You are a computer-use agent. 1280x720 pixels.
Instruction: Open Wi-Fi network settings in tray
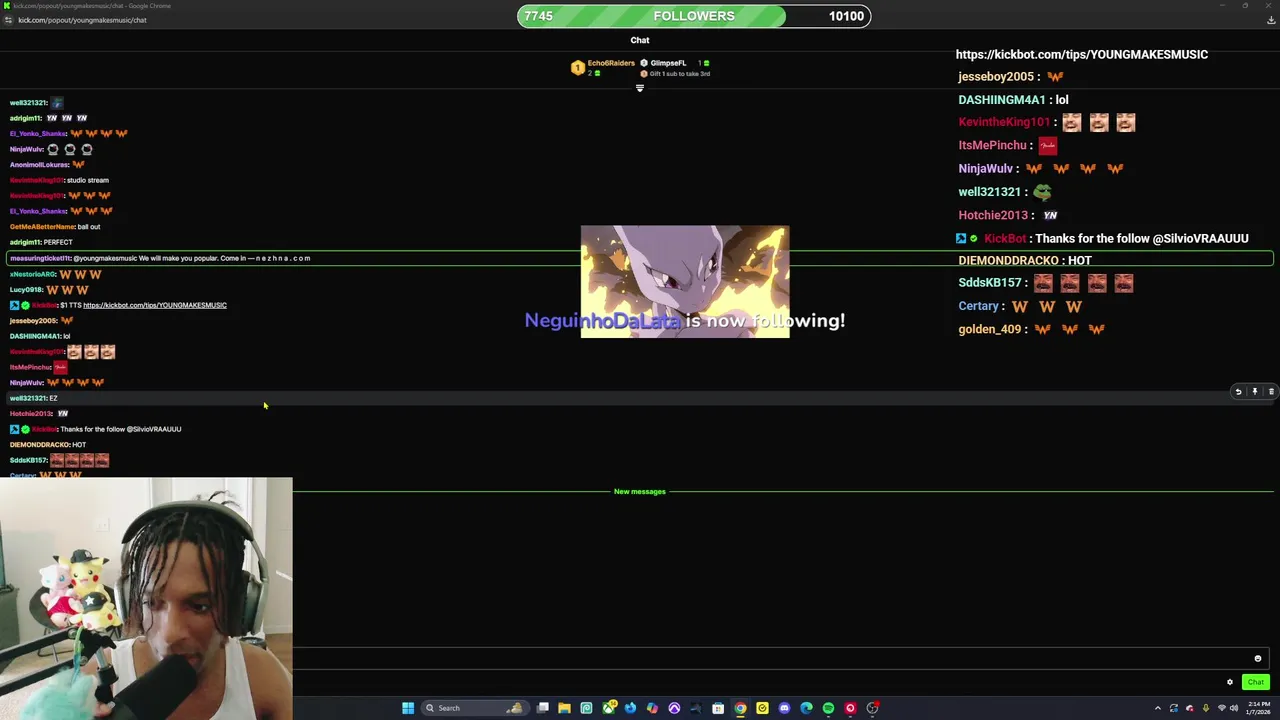pyautogui.click(x=1221, y=708)
